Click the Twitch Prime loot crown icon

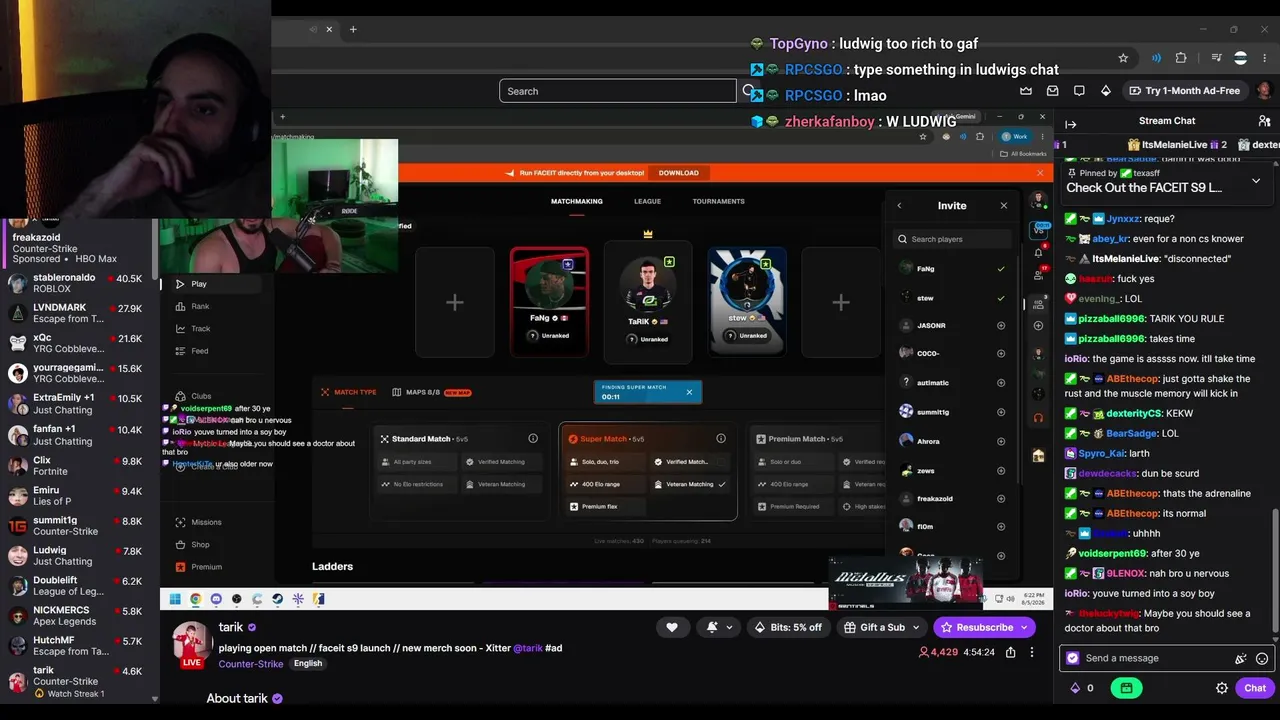(1026, 91)
